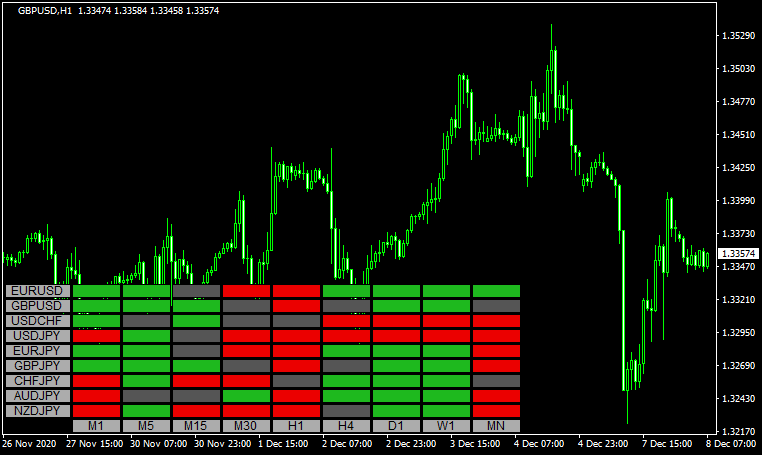Pick the H1 timeframe label
This screenshot has width=762, height=455.
(296, 426)
